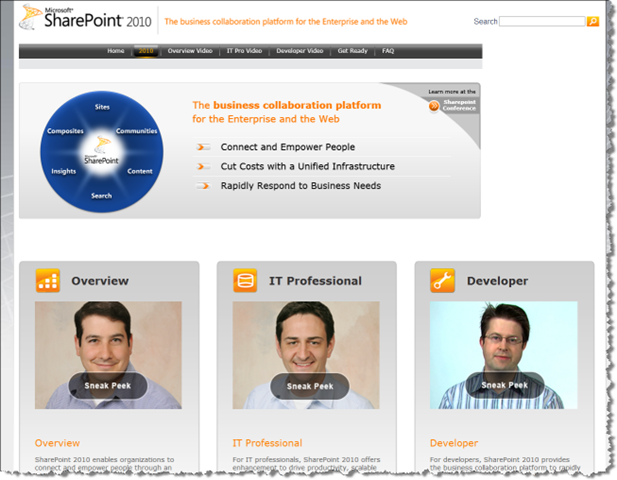Screen dimensions: 617x480
Task: Open the Developer Video menu item
Action: [299, 51]
